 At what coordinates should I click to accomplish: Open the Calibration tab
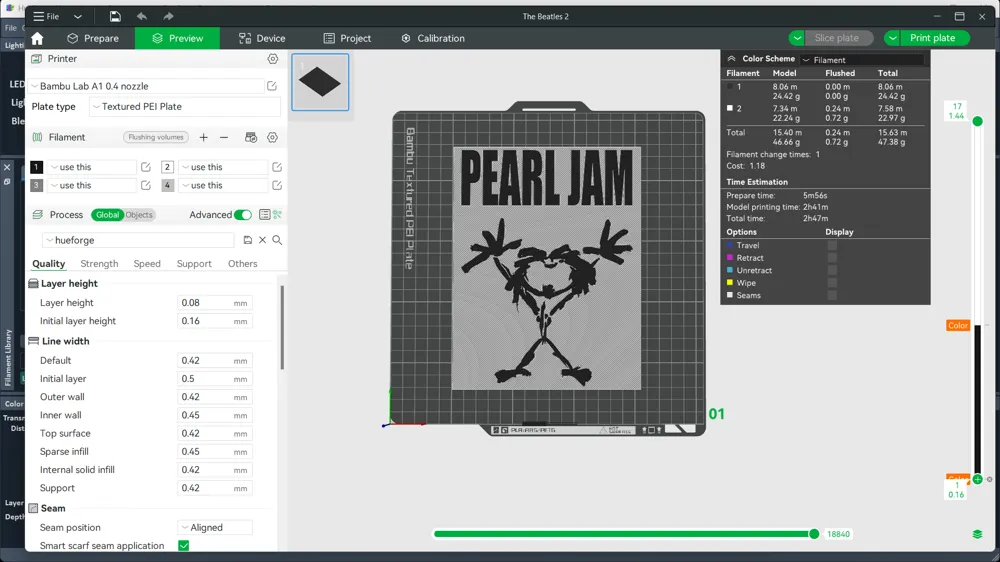433,38
